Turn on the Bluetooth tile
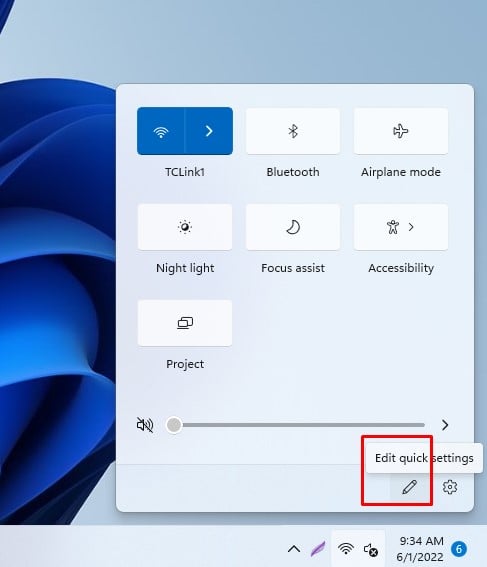 (293, 131)
